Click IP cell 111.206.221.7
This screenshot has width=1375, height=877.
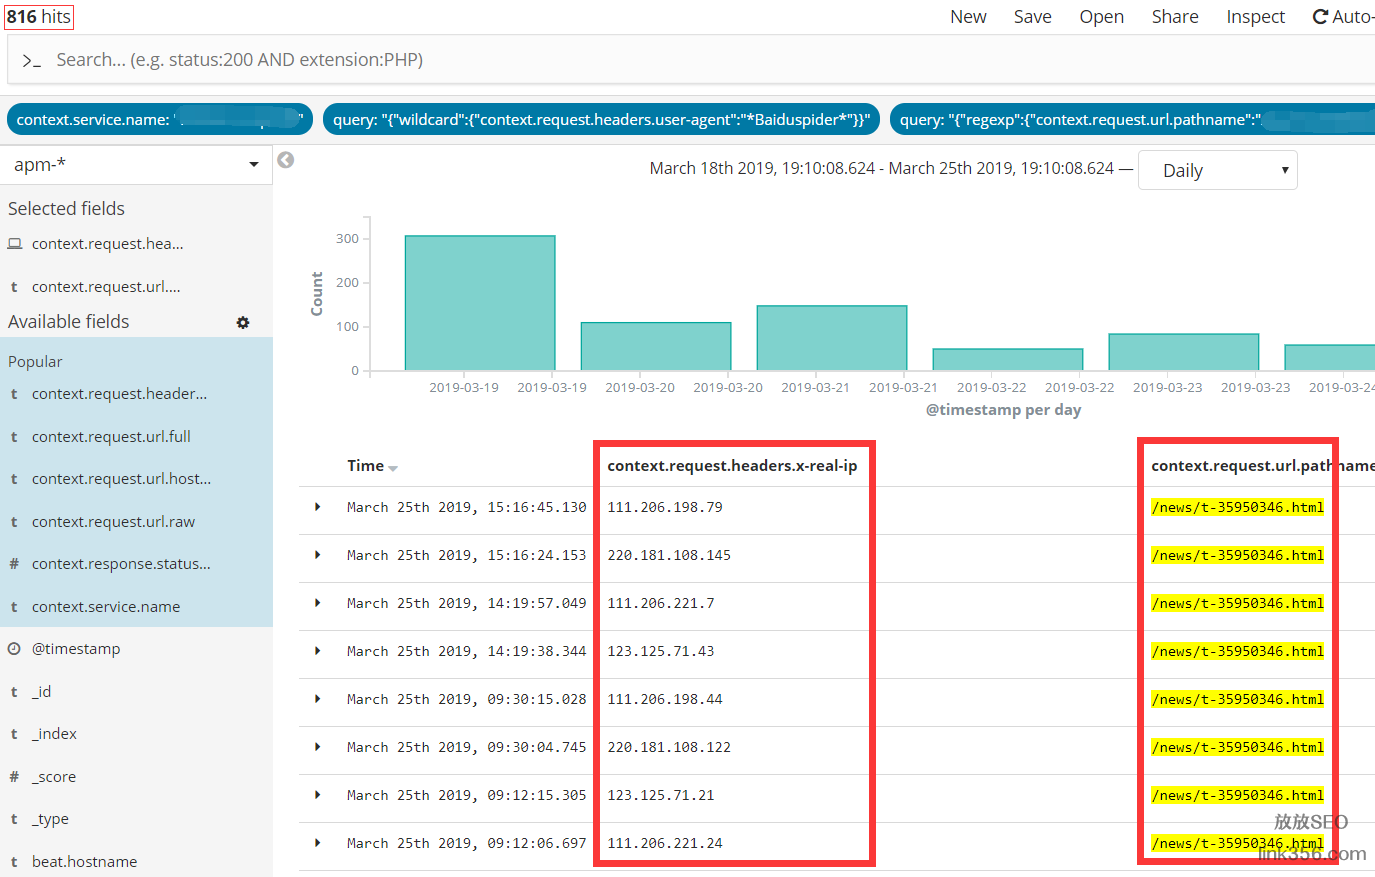tap(661, 603)
